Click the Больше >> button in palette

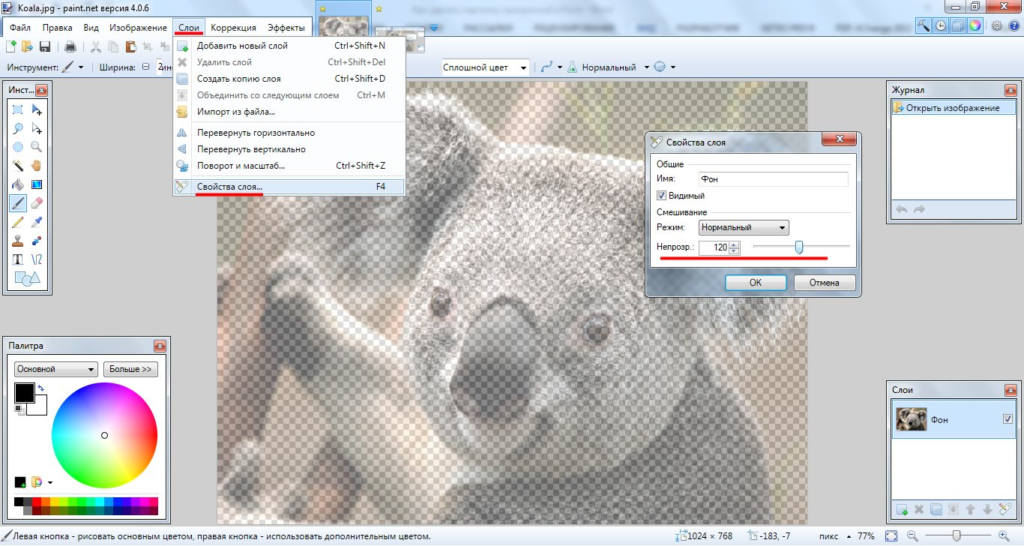[x=130, y=369]
